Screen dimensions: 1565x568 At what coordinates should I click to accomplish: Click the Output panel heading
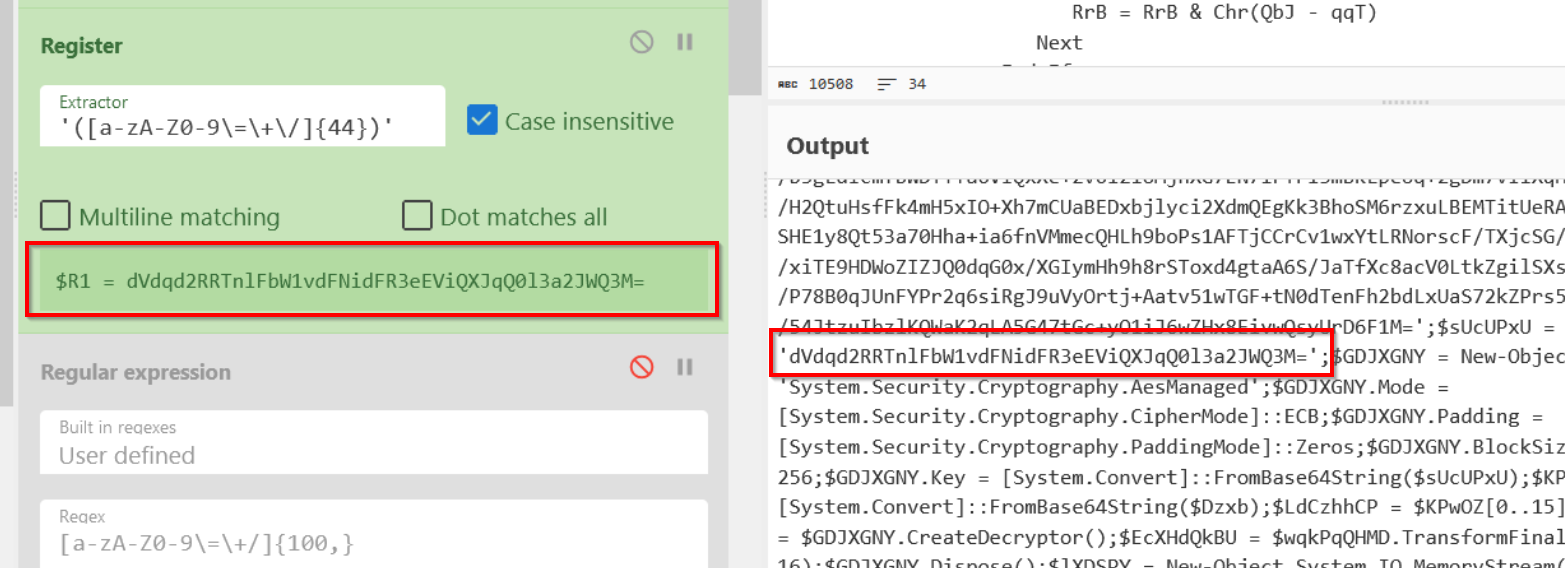(828, 146)
